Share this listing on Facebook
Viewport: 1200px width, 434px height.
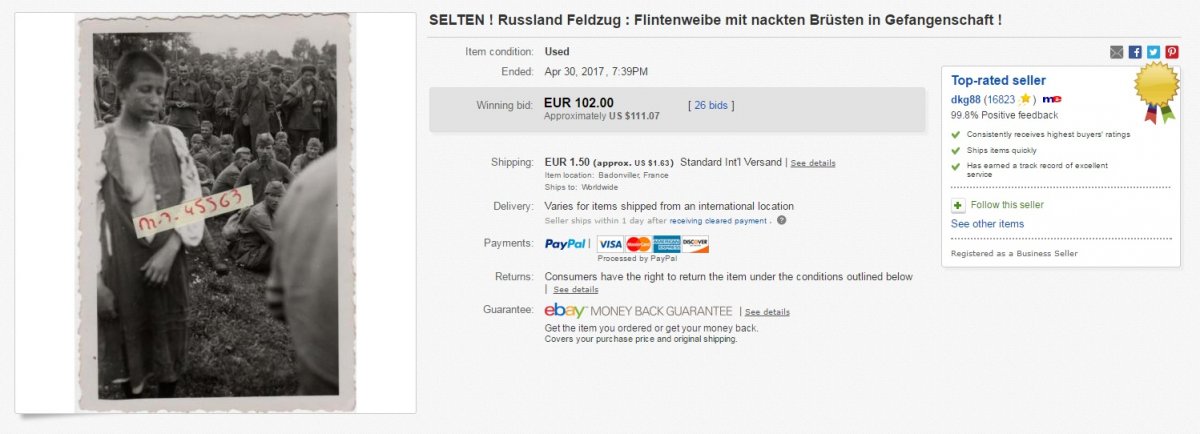[1135, 52]
